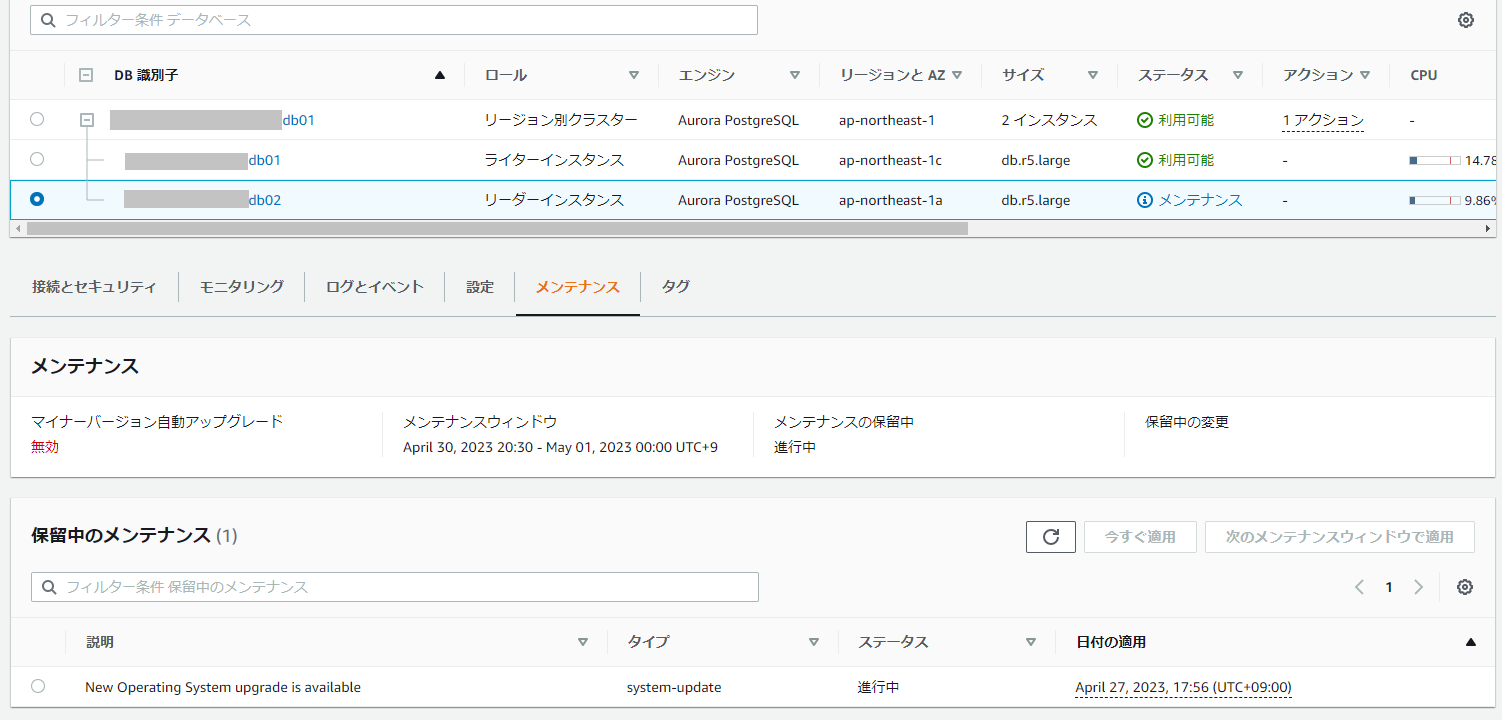This screenshot has height=720, width=1502.
Task: Focus the database filter field
Action: [x=394, y=20]
